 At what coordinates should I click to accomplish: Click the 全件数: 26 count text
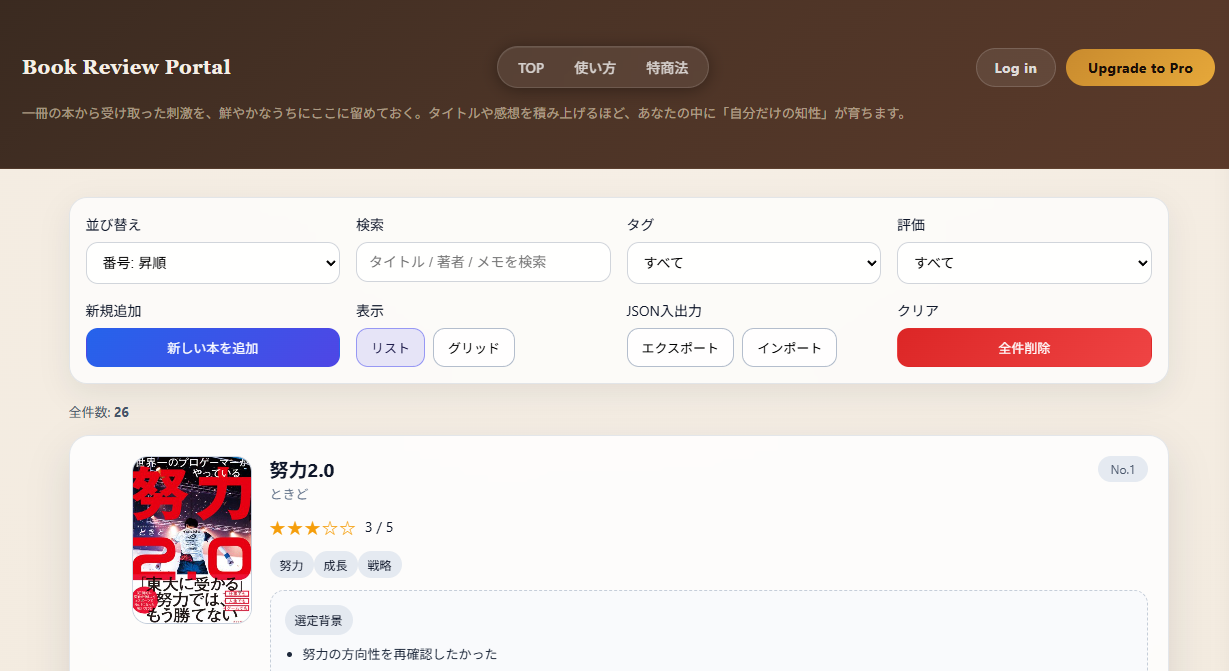tap(99, 412)
